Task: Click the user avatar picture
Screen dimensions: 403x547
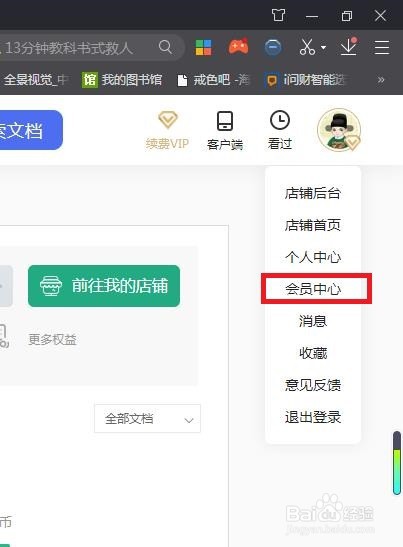Action: pyautogui.click(x=339, y=130)
